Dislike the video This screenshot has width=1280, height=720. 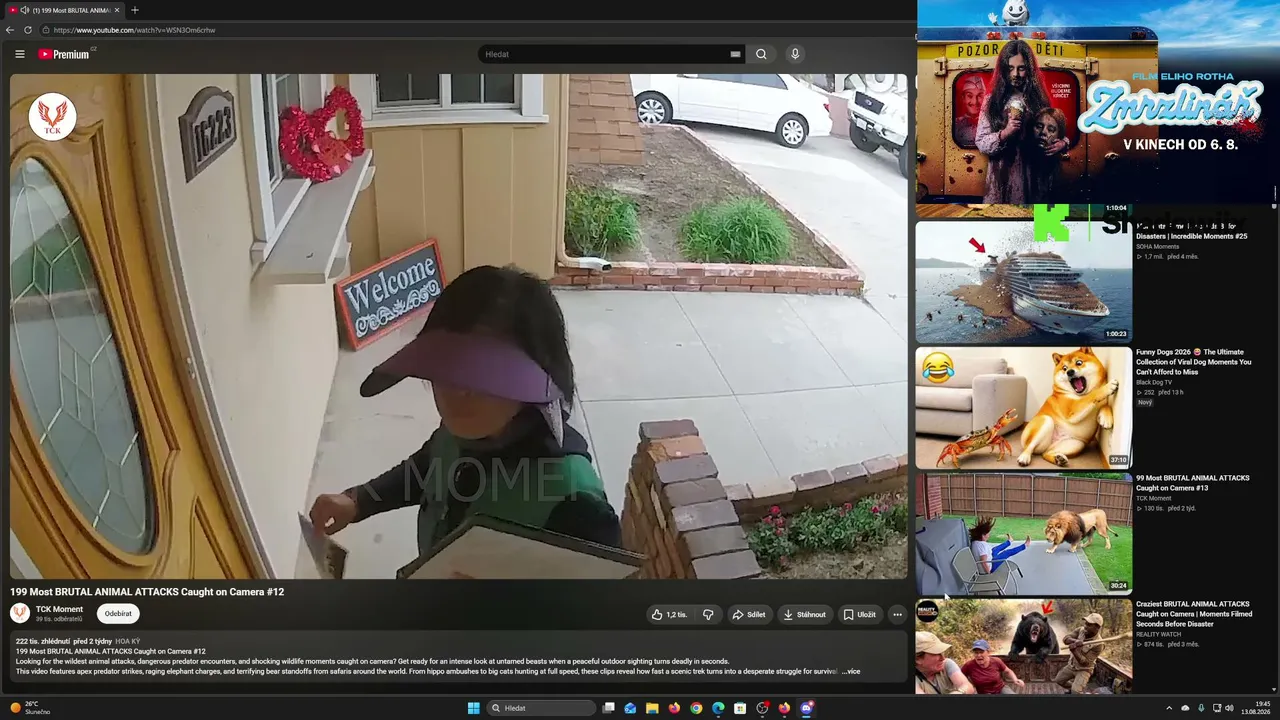[x=708, y=615]
